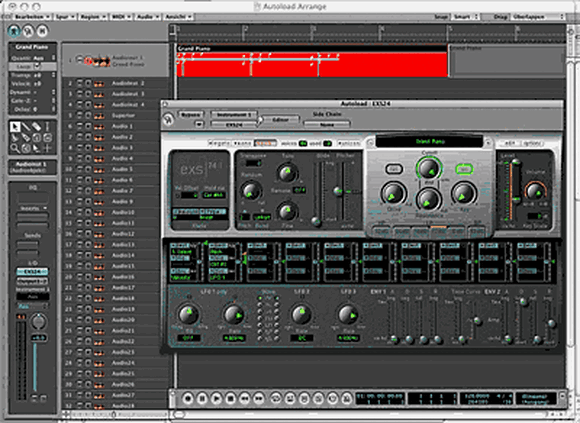Click the Metronome button, last round transport icon
The width and height of the screenshot is (580, 423).
pos(346,399)
